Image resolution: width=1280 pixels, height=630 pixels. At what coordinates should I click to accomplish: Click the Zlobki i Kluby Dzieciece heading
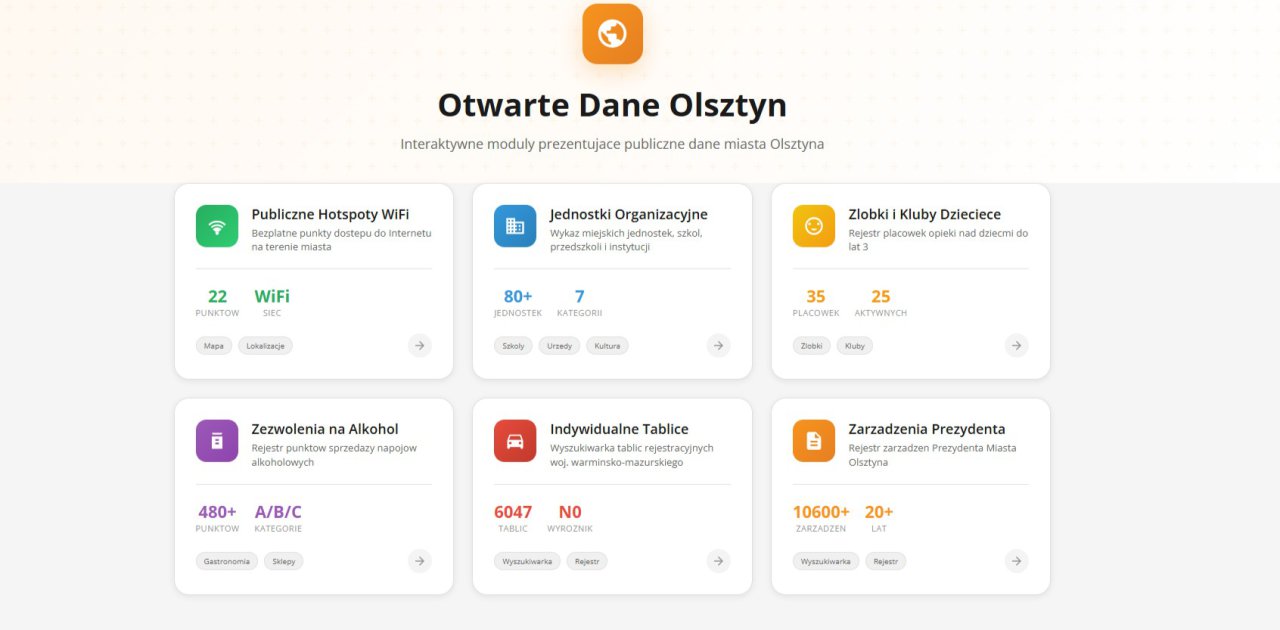point(924,214)
